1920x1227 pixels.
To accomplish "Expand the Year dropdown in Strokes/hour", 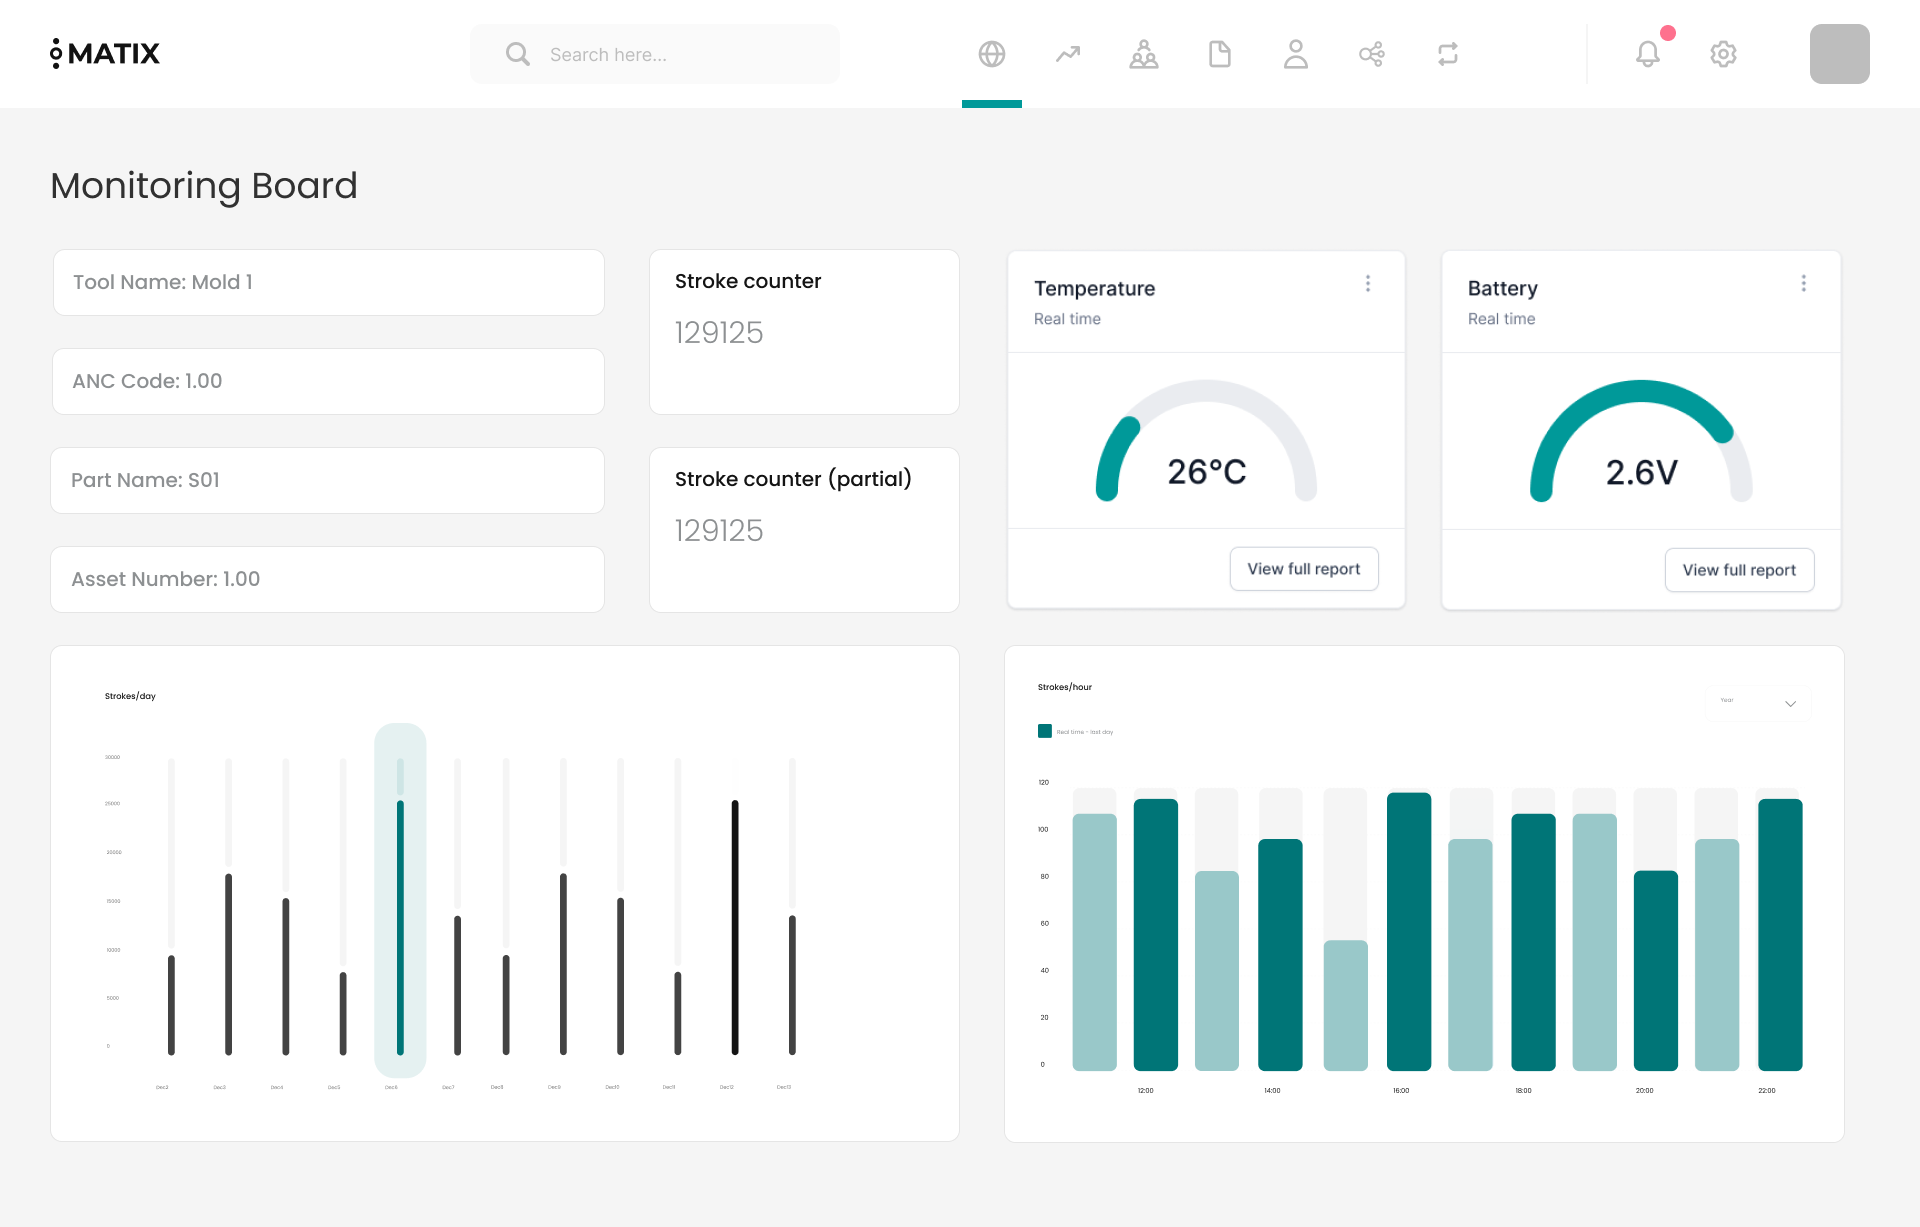I will pyautogui.click(x=1758, y=703).
